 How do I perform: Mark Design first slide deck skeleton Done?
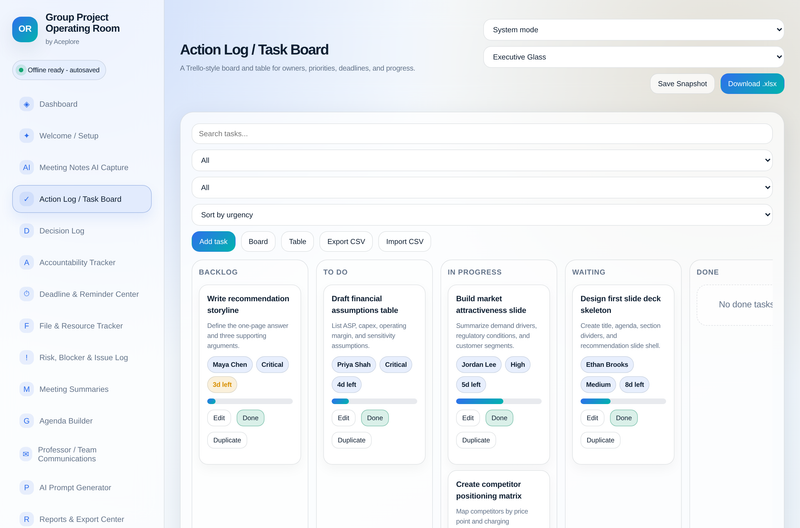click(623, 418)
